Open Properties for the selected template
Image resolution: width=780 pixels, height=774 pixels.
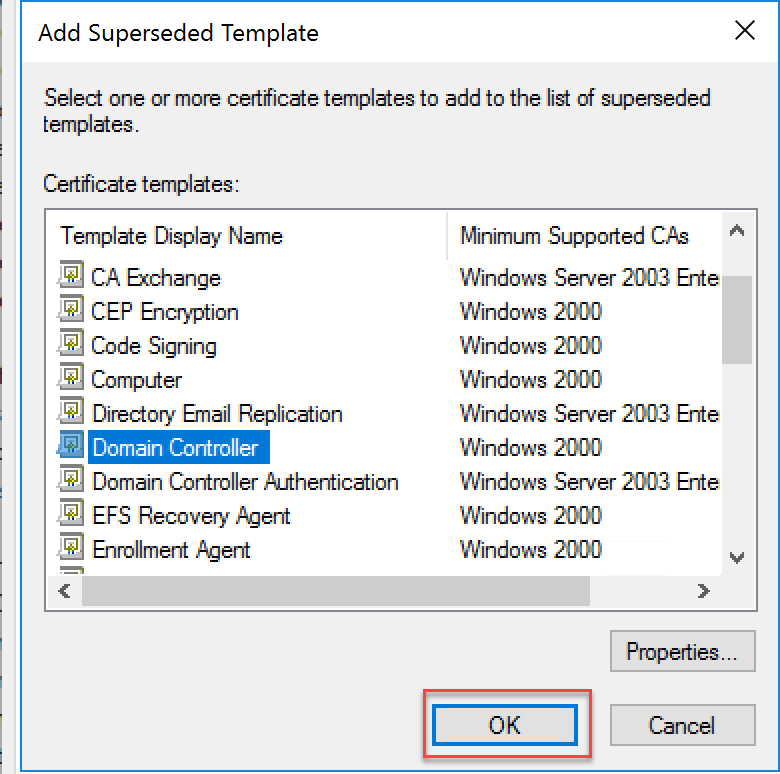pos(682,653)
